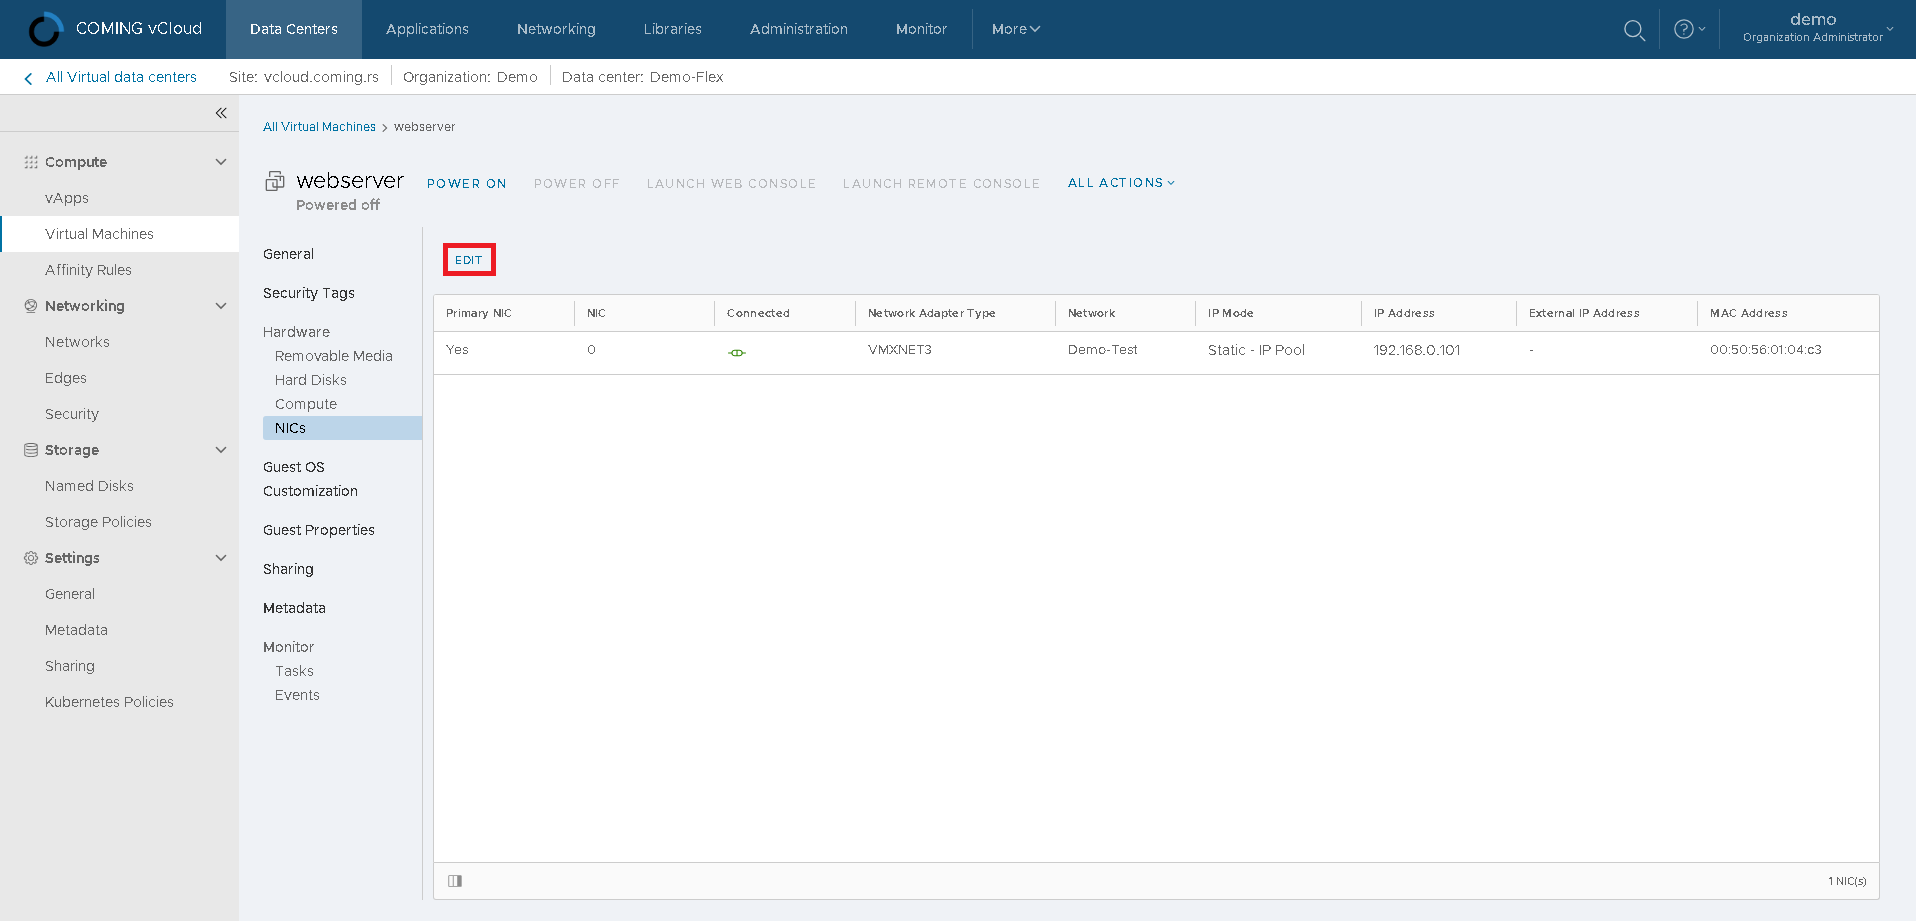This screenshot has width=1916, height=921.
Task: Open the column chooser icon below grid
Action: 455,881
